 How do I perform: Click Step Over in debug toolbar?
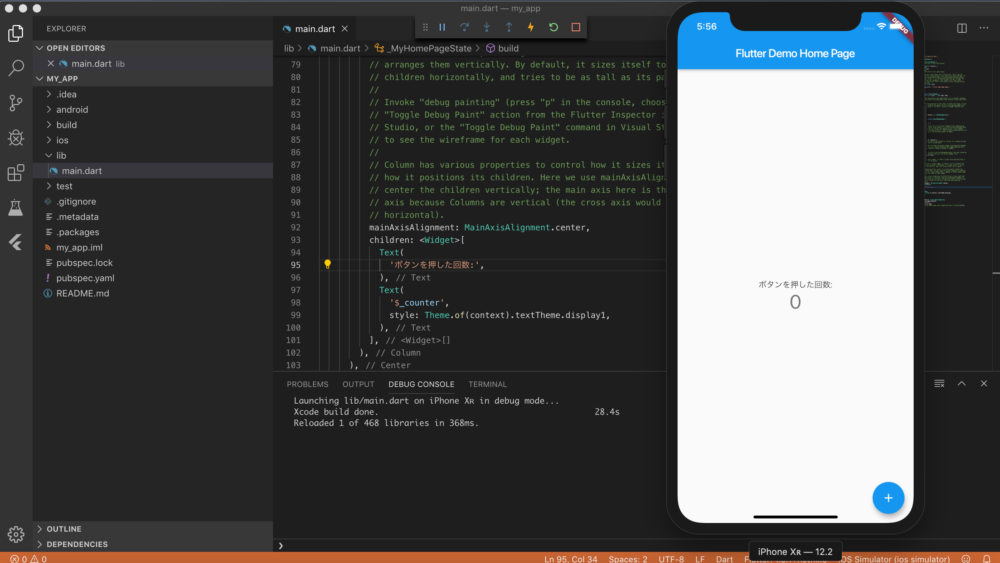click(x=464, y=27)
